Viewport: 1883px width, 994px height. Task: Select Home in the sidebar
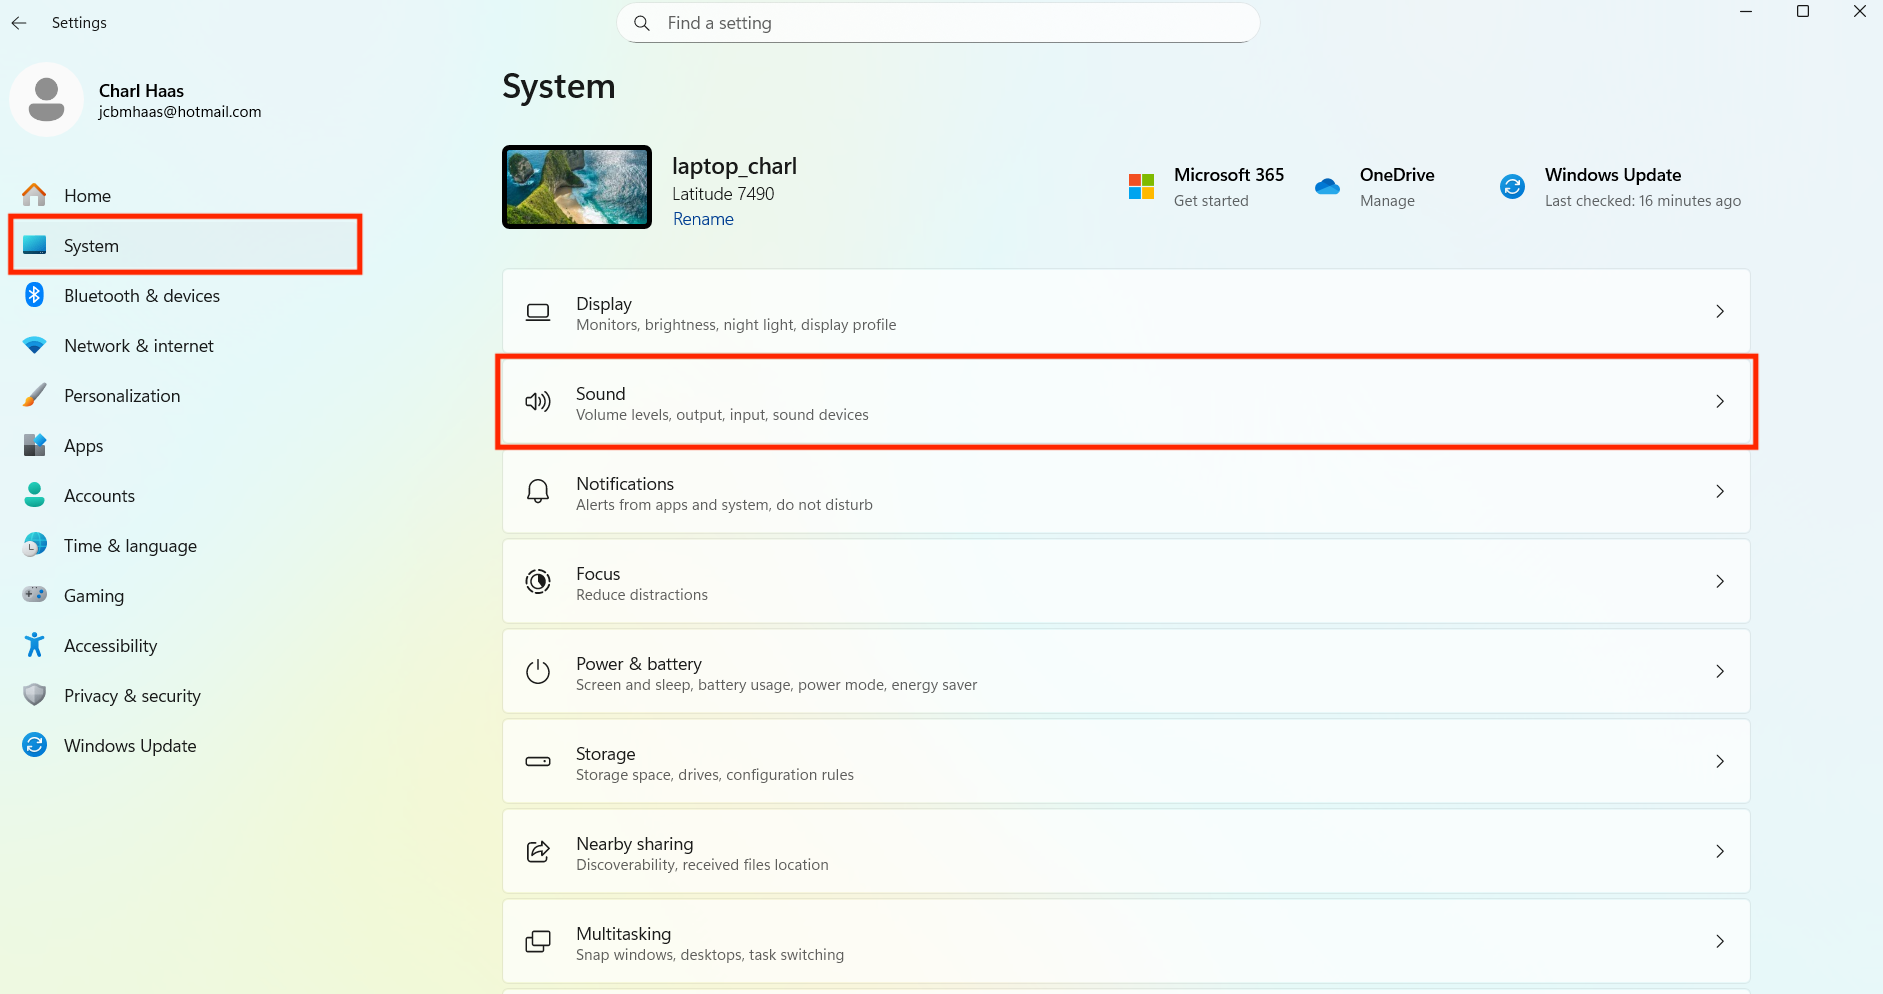[87, 195]
